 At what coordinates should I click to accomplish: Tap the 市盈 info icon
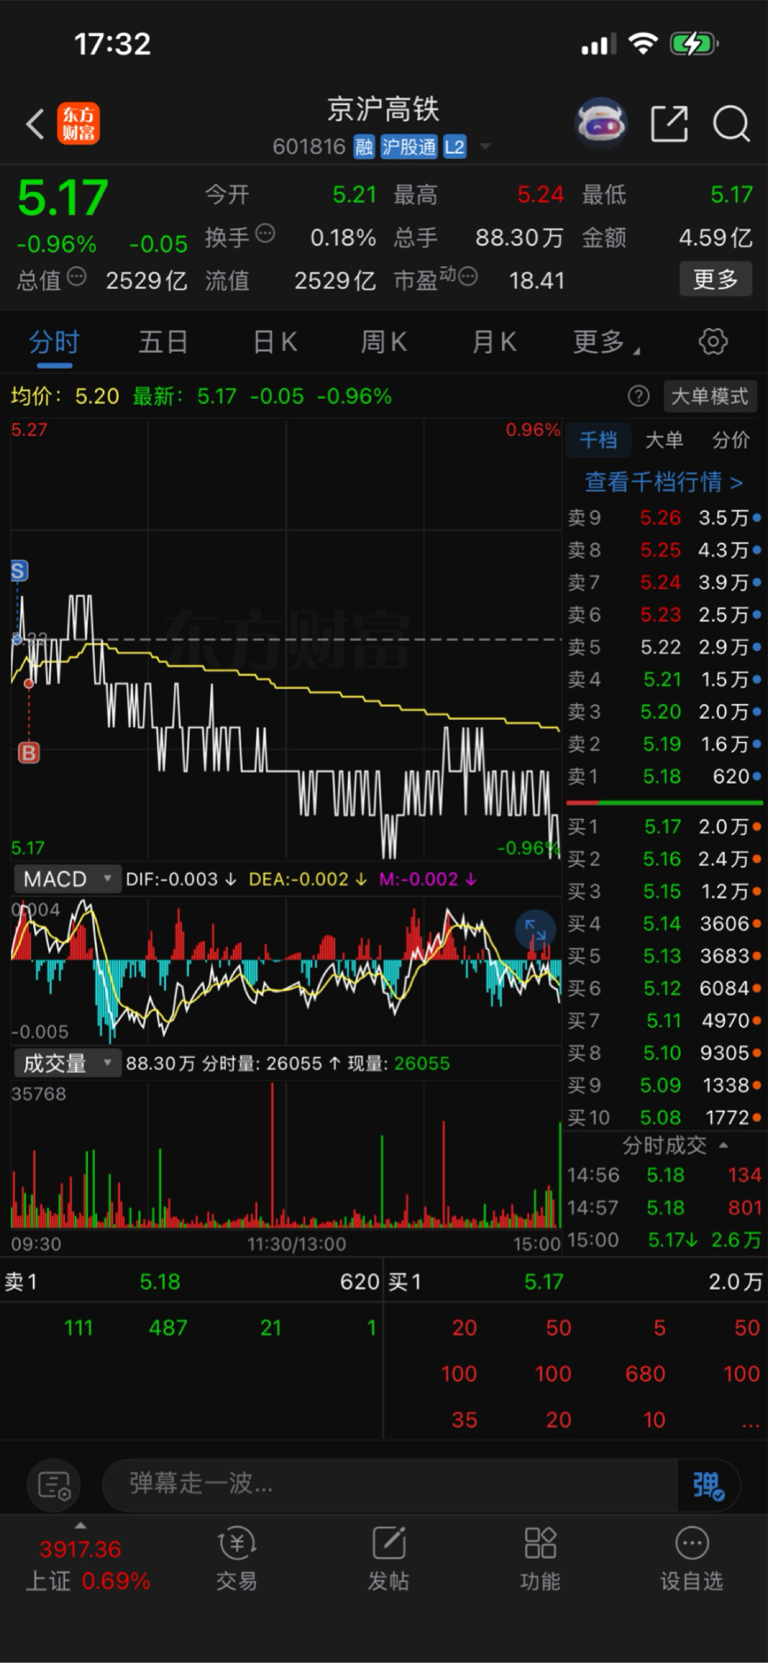[467, 277]
